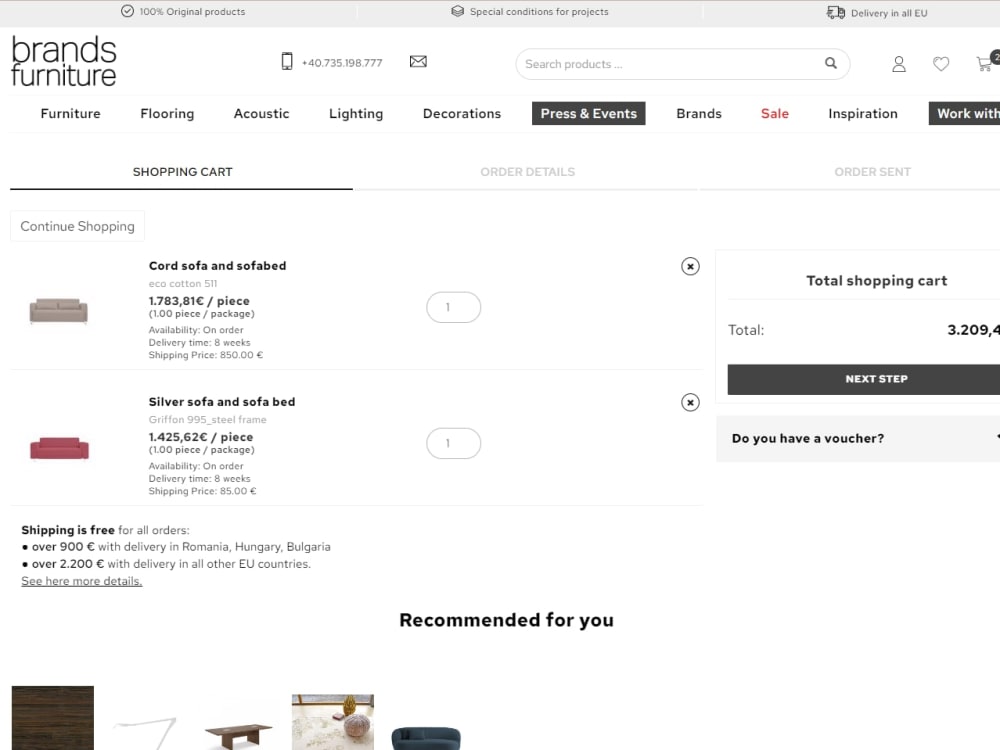This screenshot has height=750, width=1000.
Task: Open the Inspiration menu item
Action: click(x=863, y=114)
